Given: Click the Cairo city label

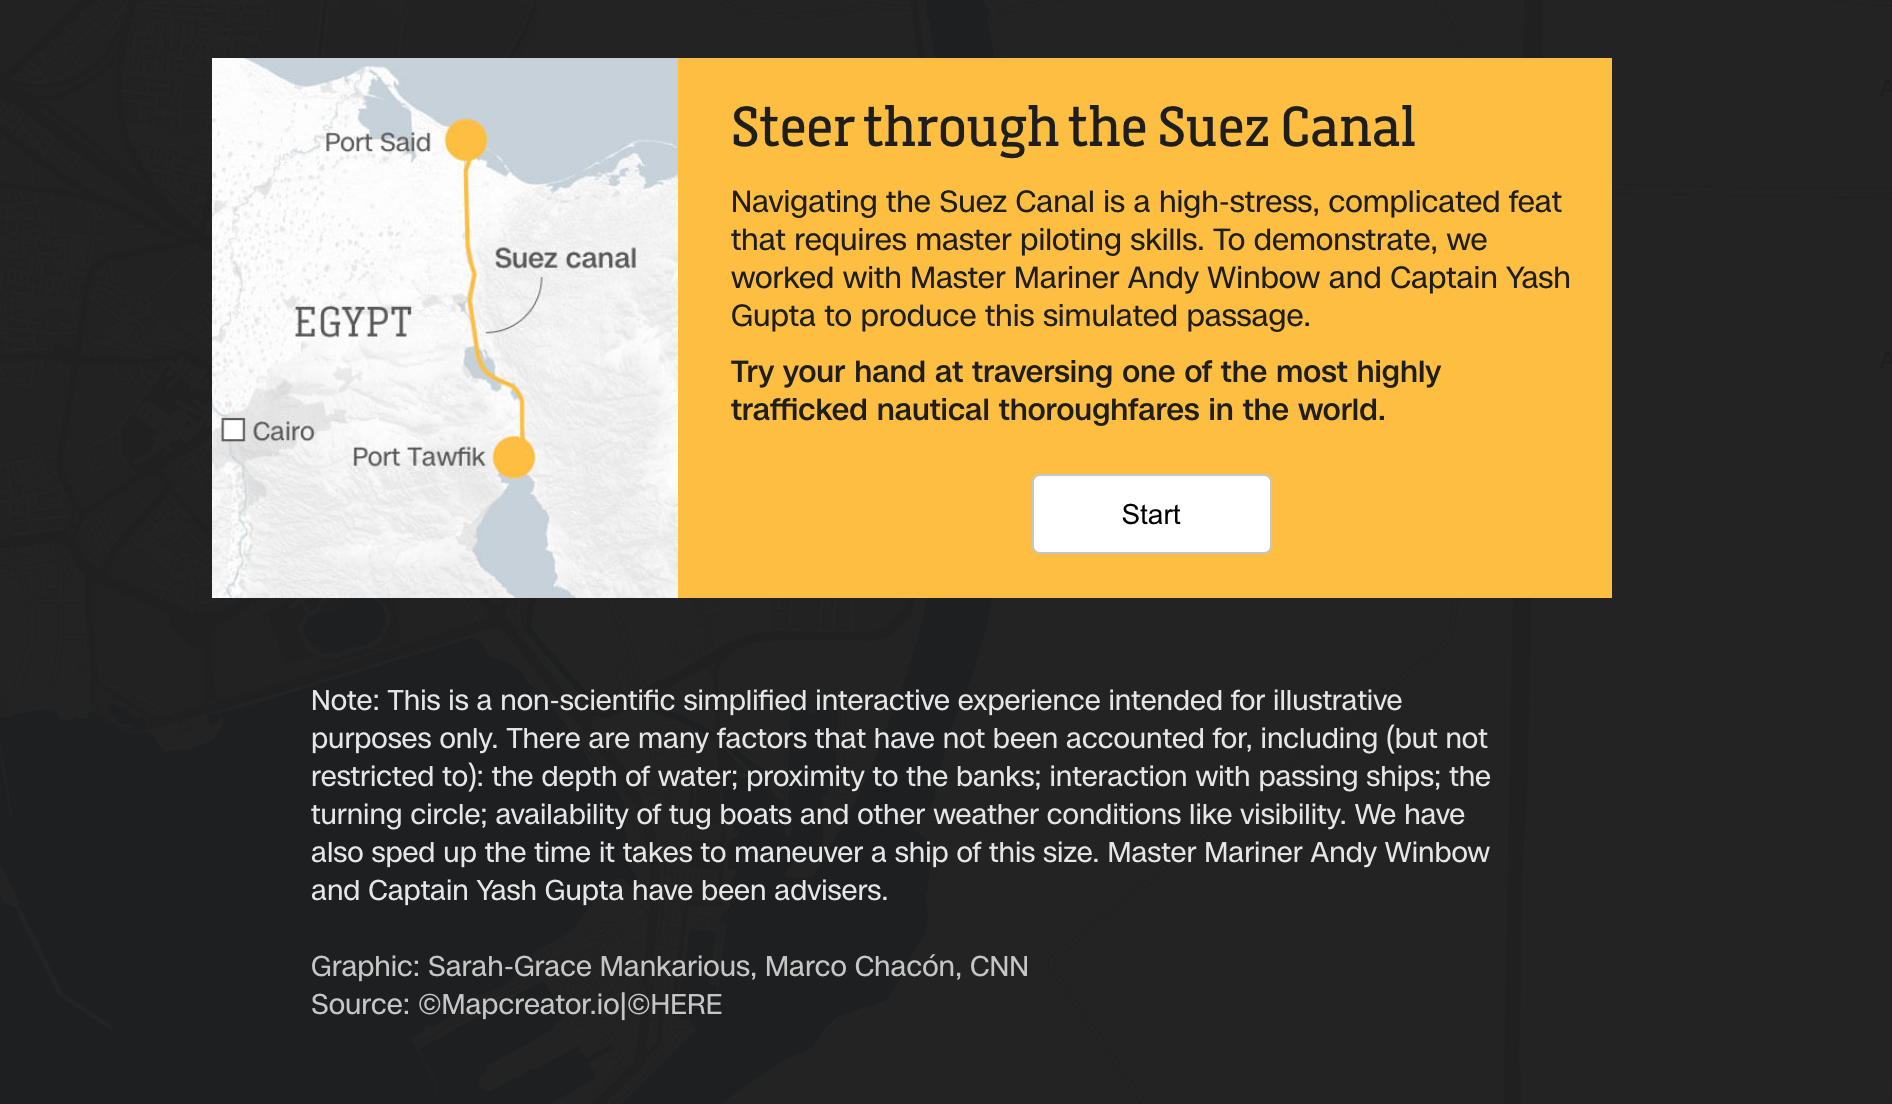Looking at the screenshot, I should [283, 431].
